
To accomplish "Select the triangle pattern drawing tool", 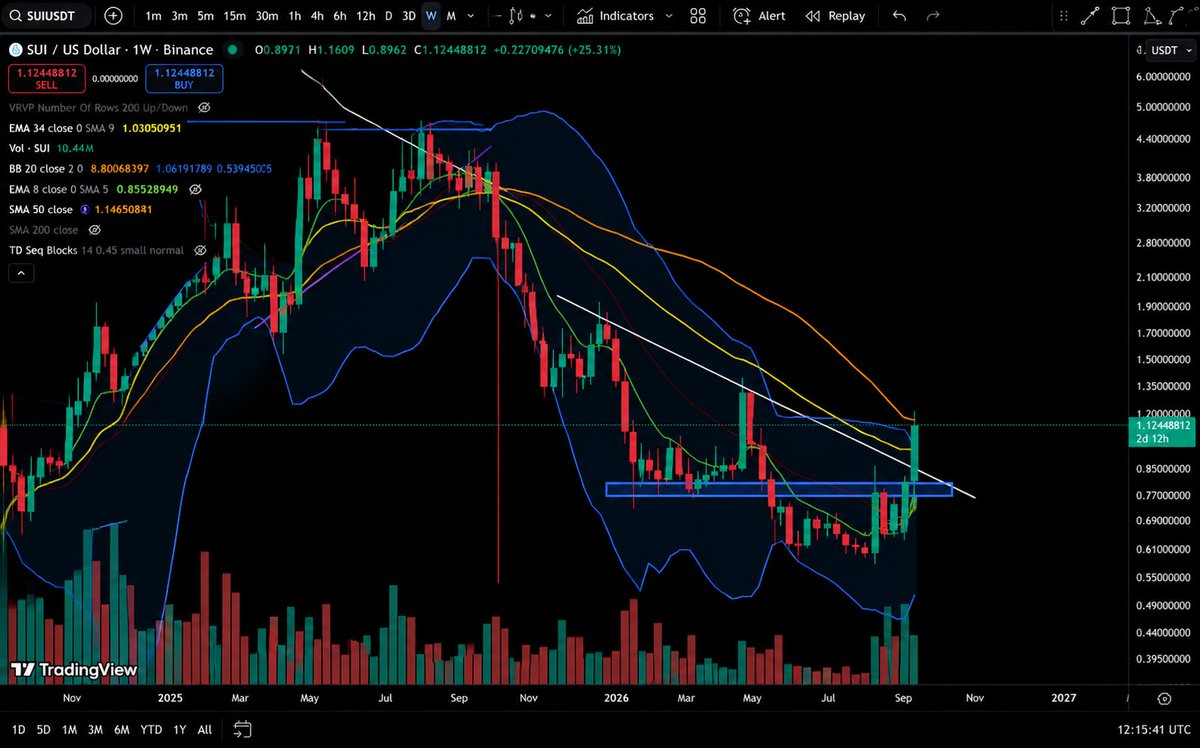I will tap(1152, 15).
